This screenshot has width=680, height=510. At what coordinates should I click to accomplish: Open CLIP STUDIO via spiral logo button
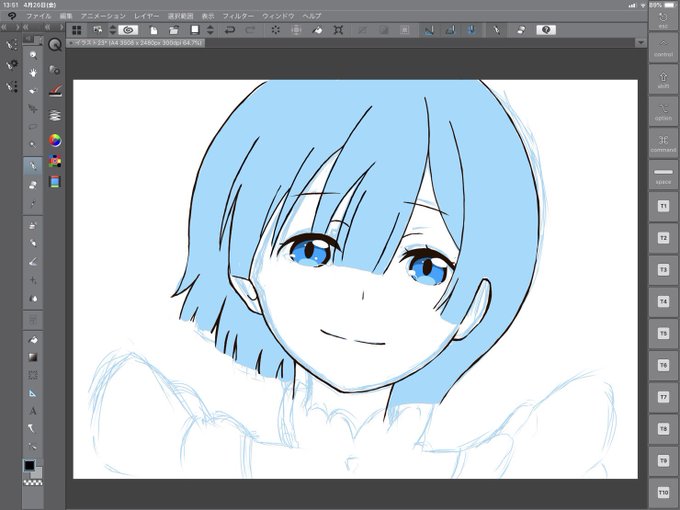[128, 30]
